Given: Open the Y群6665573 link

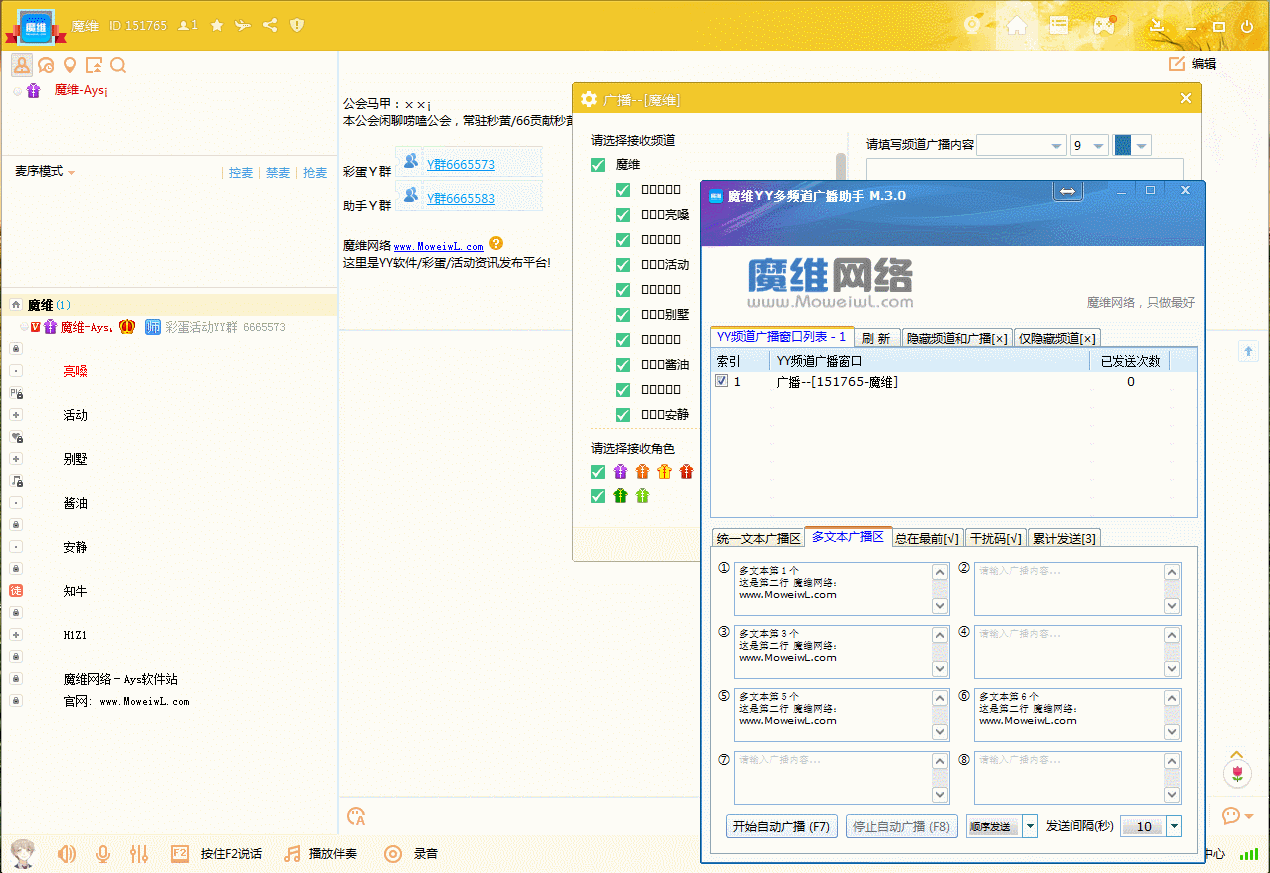Looking at the screenshot, I should [461, 165].
